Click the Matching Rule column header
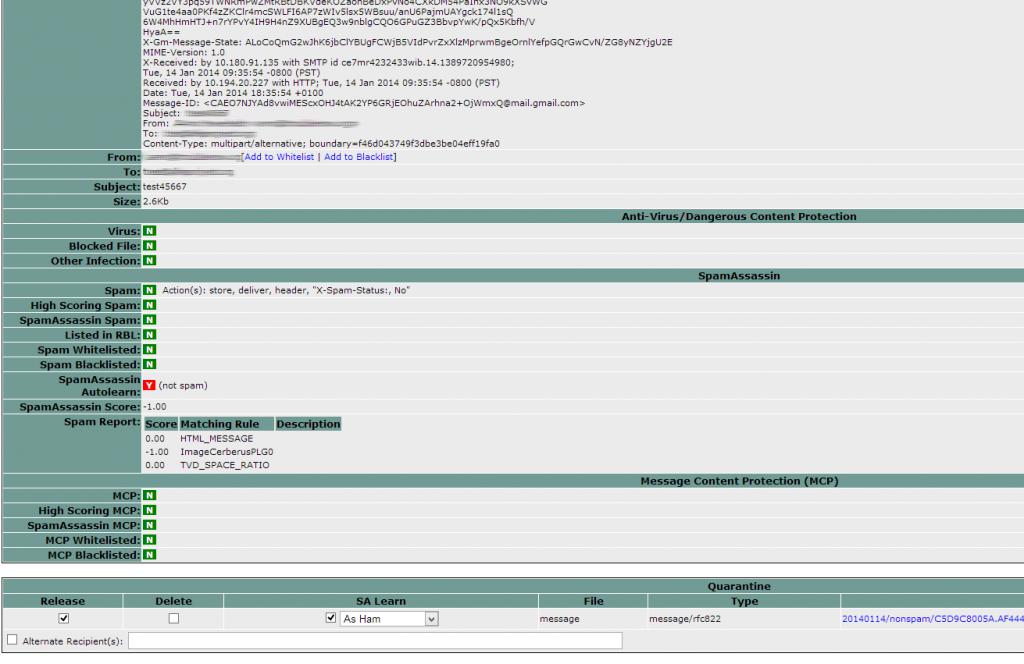1024x664 pixels. pos(219,424)
